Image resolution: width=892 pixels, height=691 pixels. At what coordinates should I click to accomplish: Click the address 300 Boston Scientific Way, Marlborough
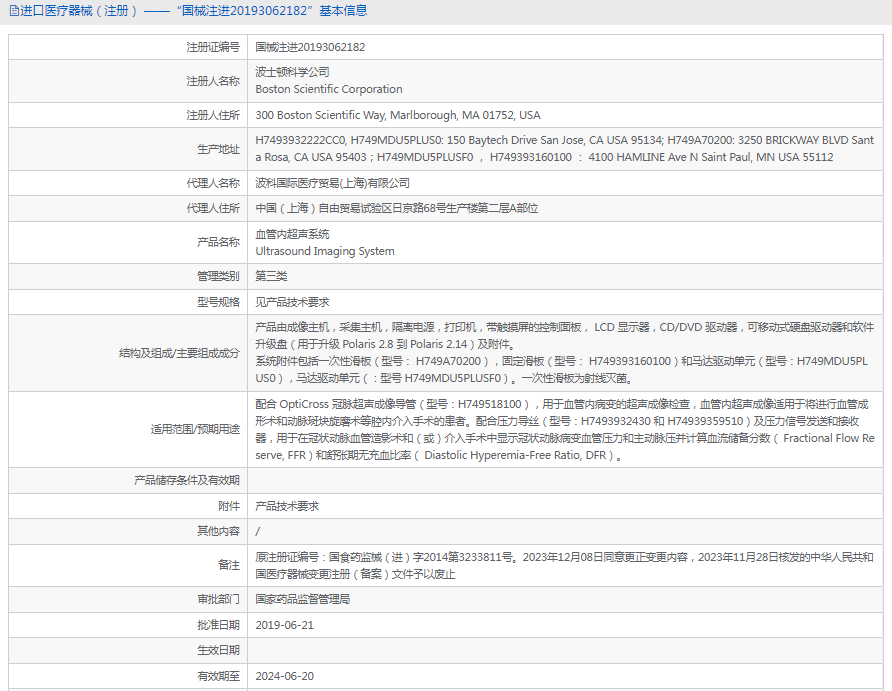(x=398, y=115)
